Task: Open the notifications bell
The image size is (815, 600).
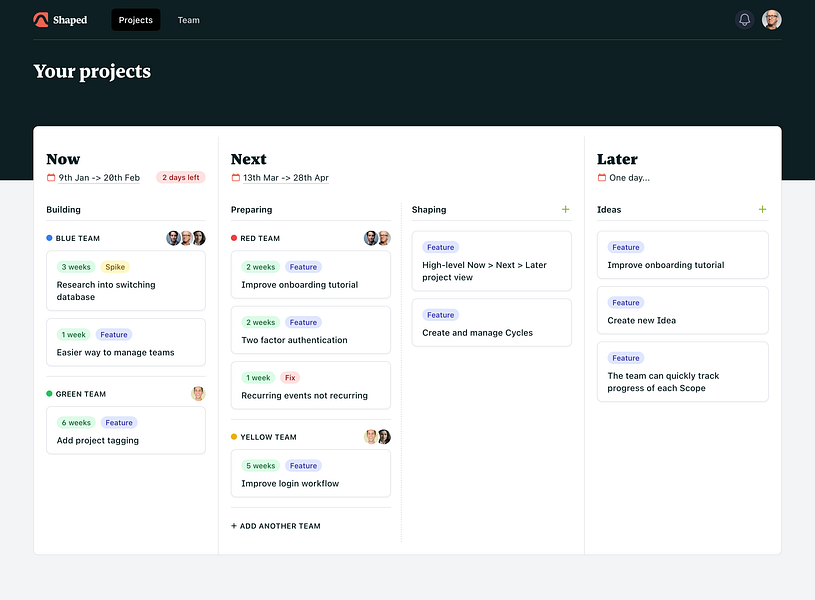Action: (x=744, y=20)
